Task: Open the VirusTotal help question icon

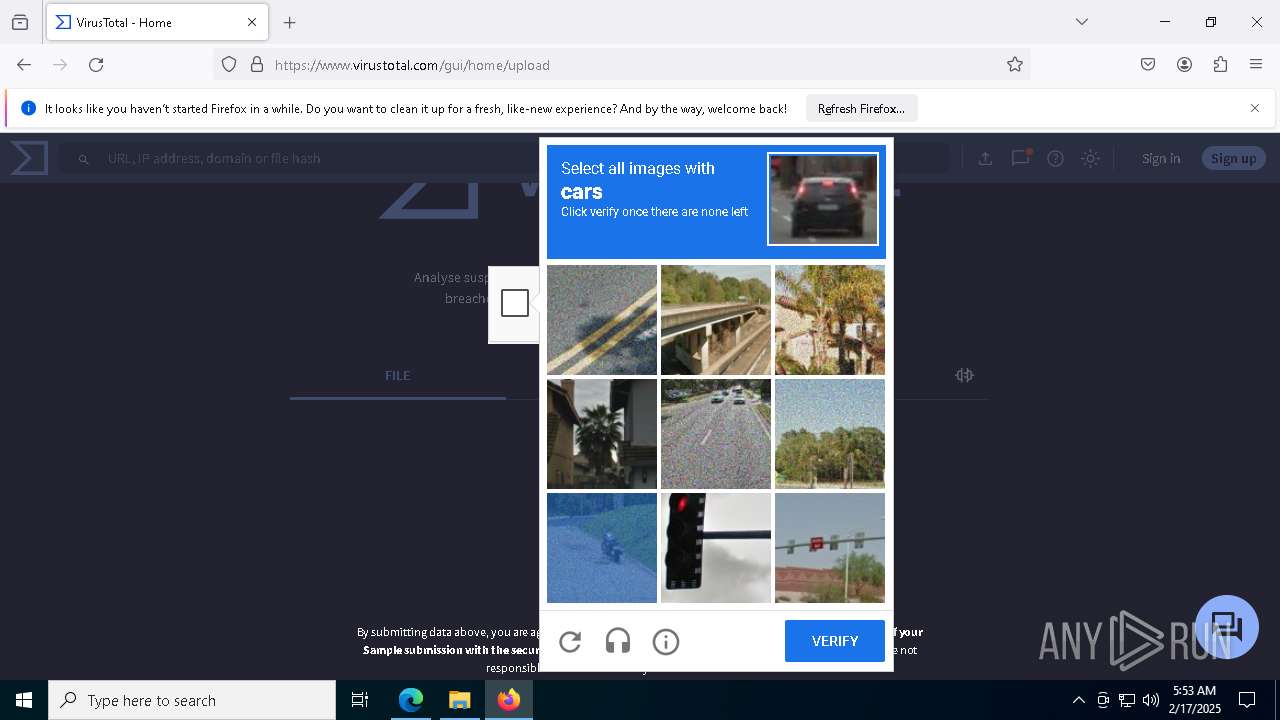Action: click(1055, 158)
